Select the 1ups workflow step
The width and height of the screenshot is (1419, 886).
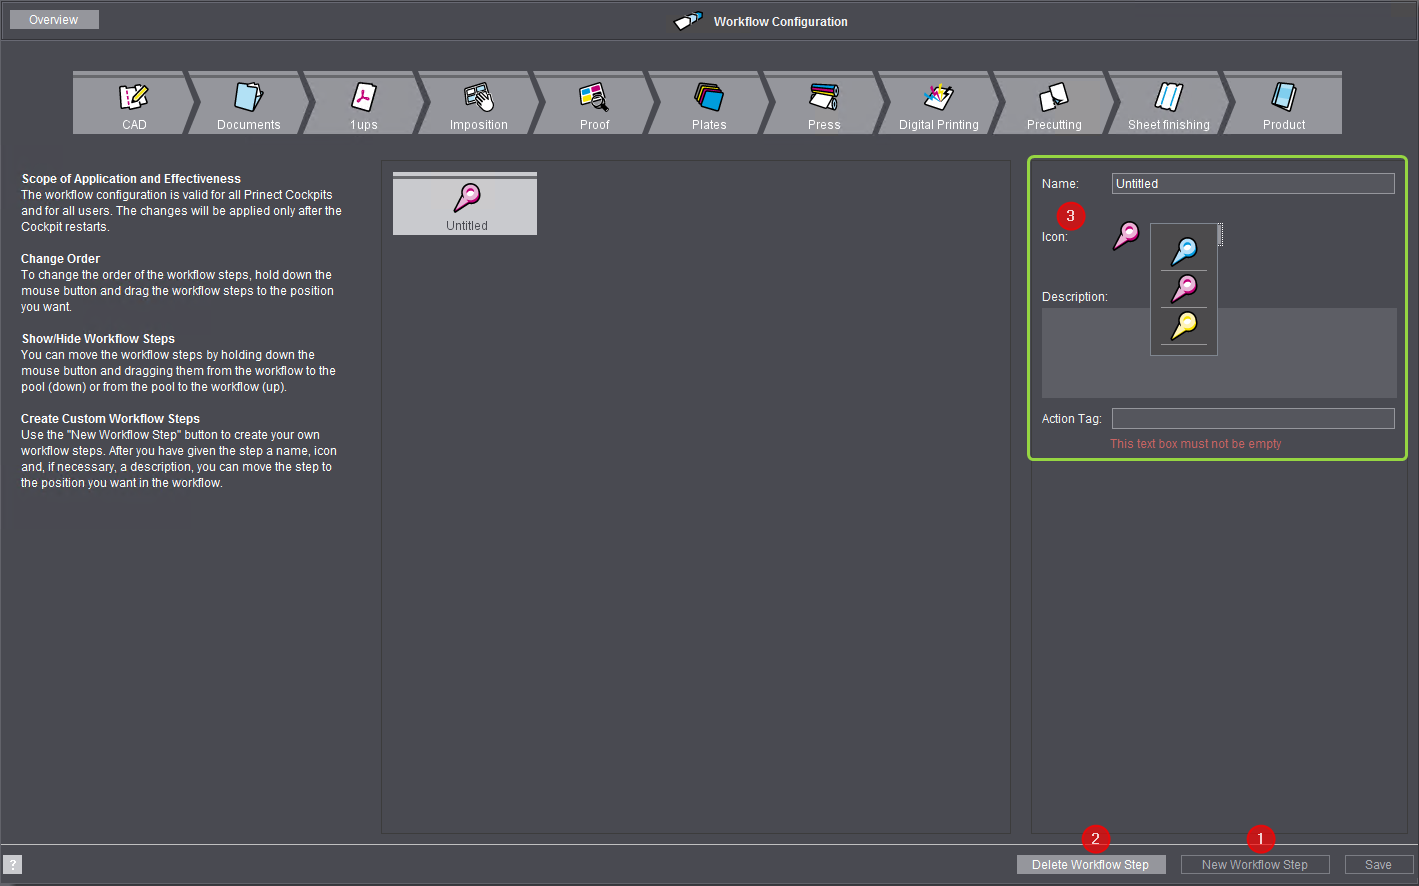(x=364, y=103)
